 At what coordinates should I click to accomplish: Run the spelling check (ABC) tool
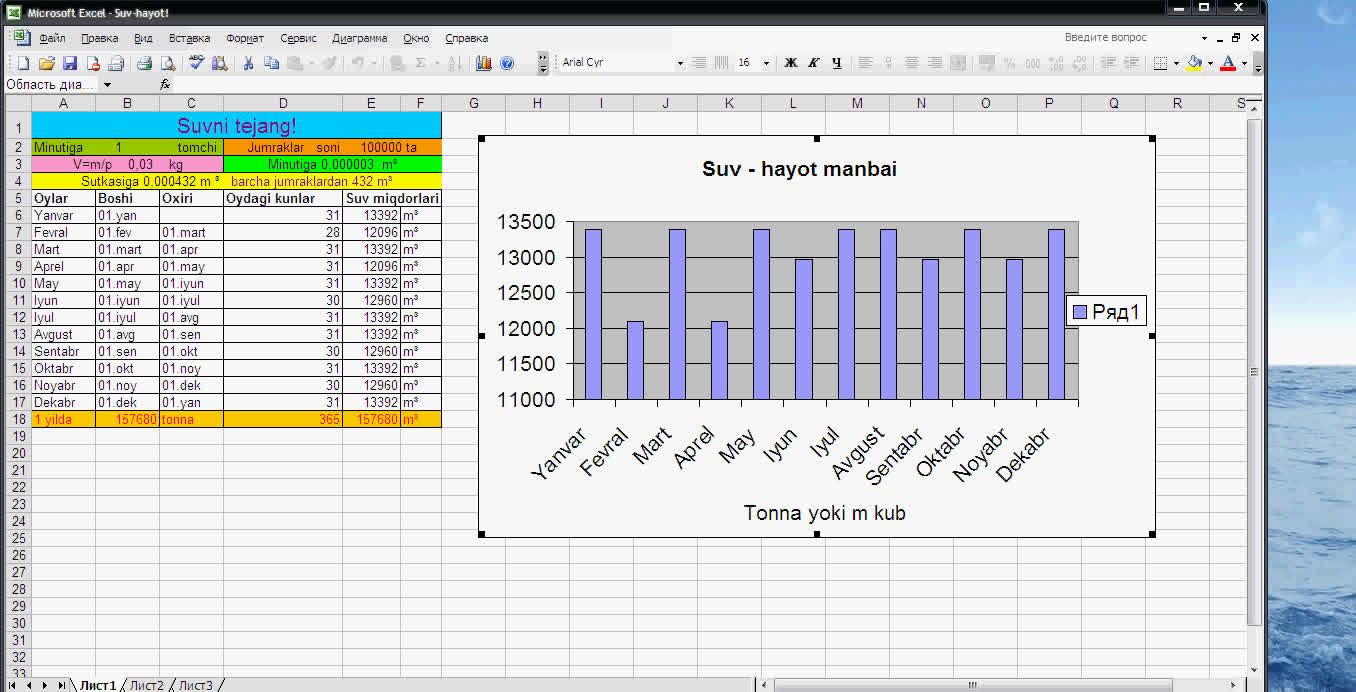[196, 63]
